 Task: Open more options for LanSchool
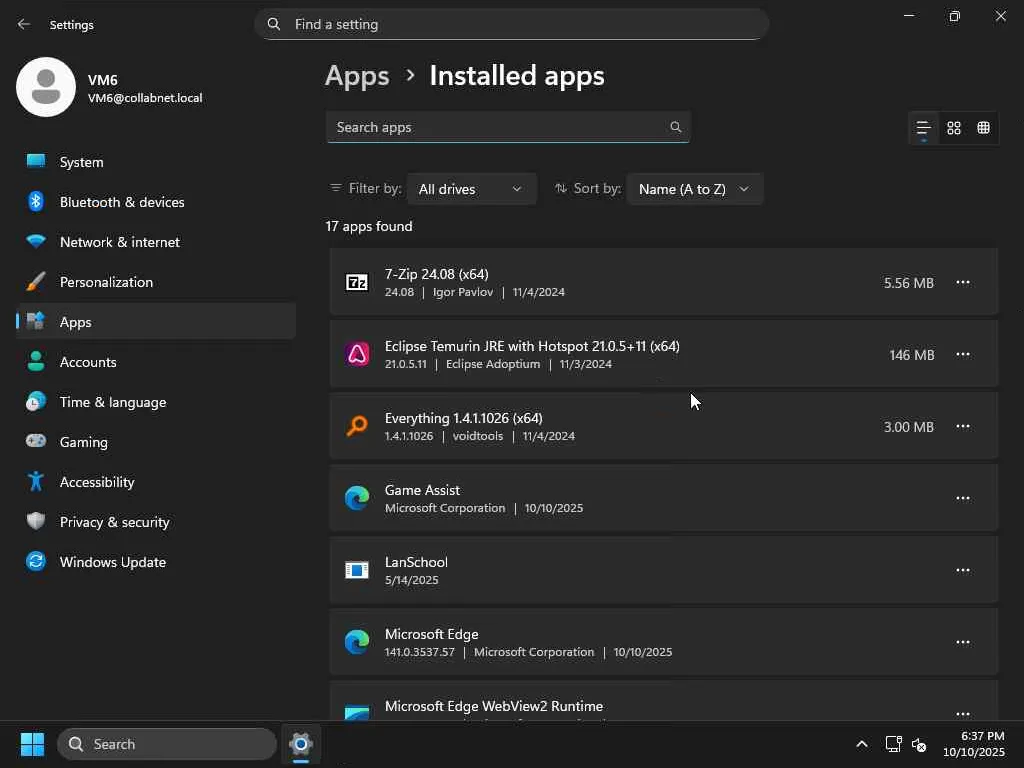963,570
